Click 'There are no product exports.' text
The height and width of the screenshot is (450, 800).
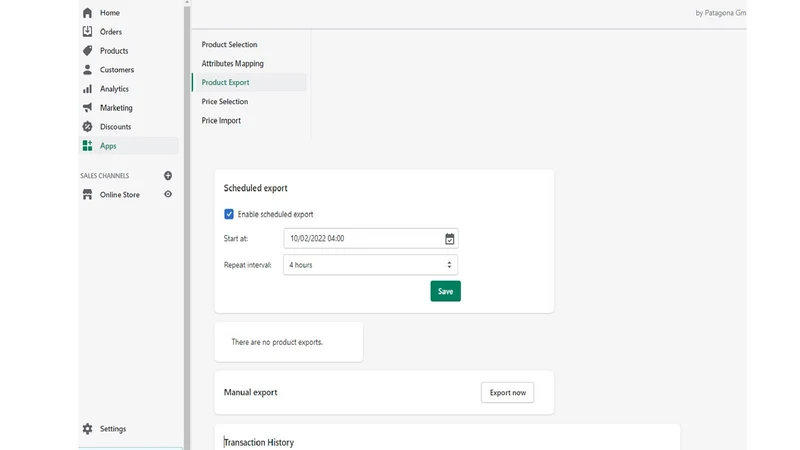point(277,342)
